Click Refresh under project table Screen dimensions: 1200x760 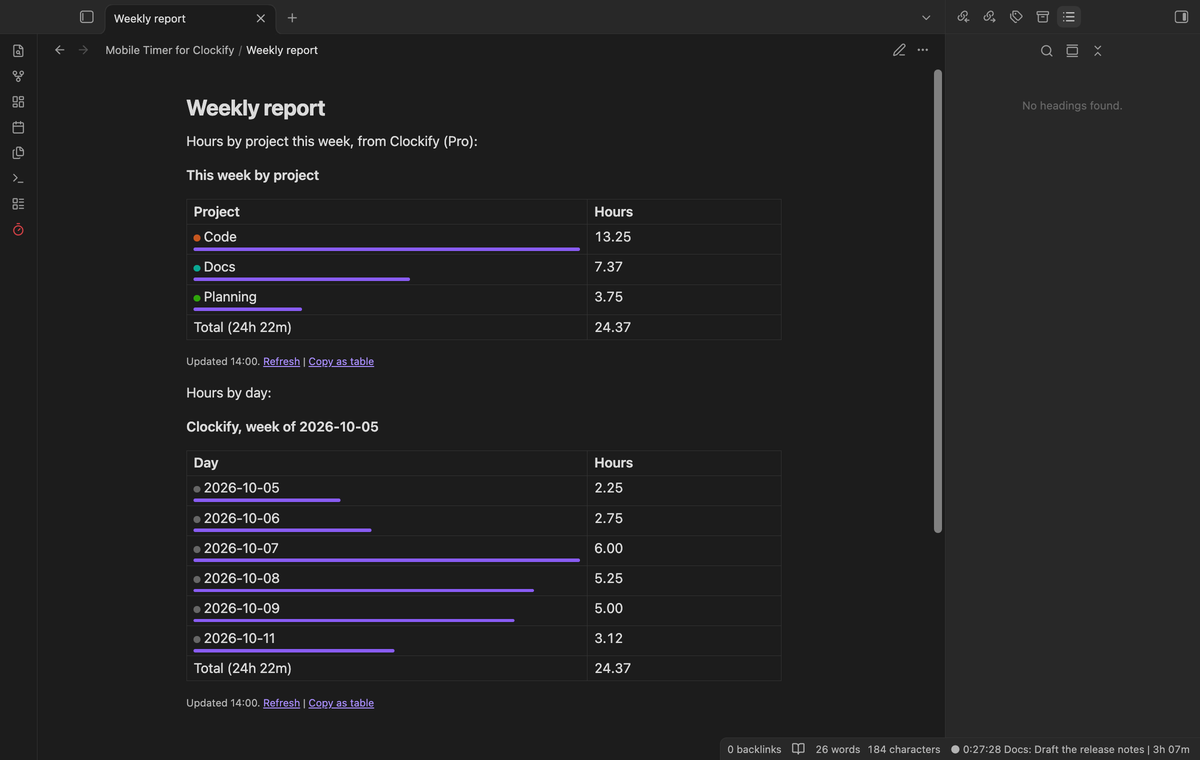(x=281, y=362)
